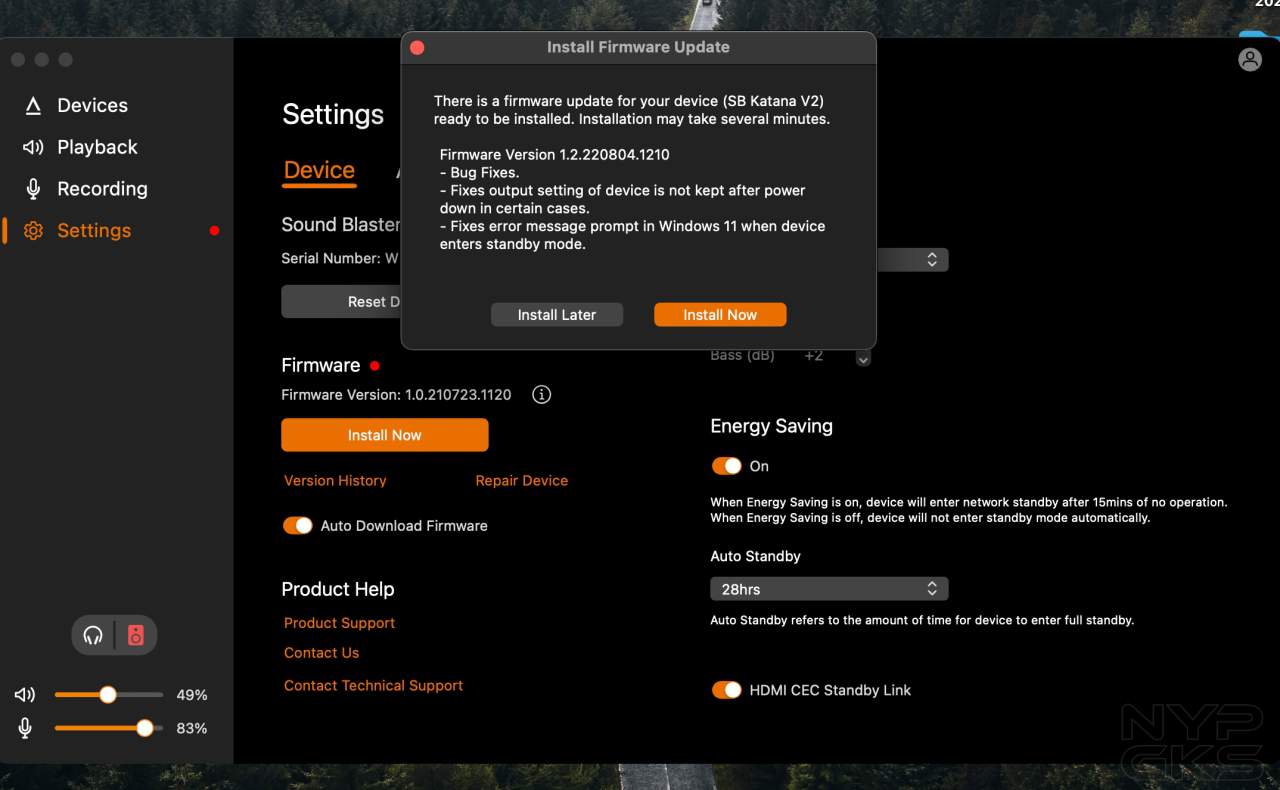
Task: Toggle Auto Download Firmware switch
Action: [x=298, y=526]
